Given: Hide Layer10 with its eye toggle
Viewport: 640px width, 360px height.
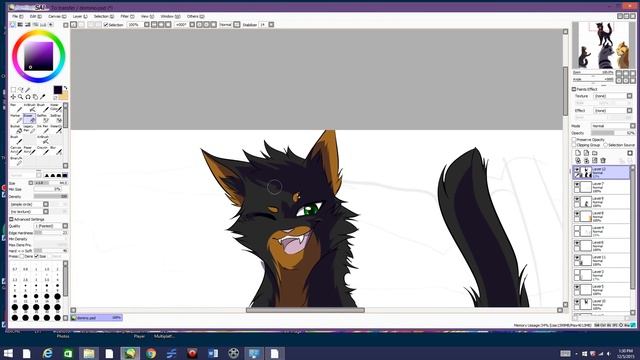Looking at the screenshot, I should (577, 302).
